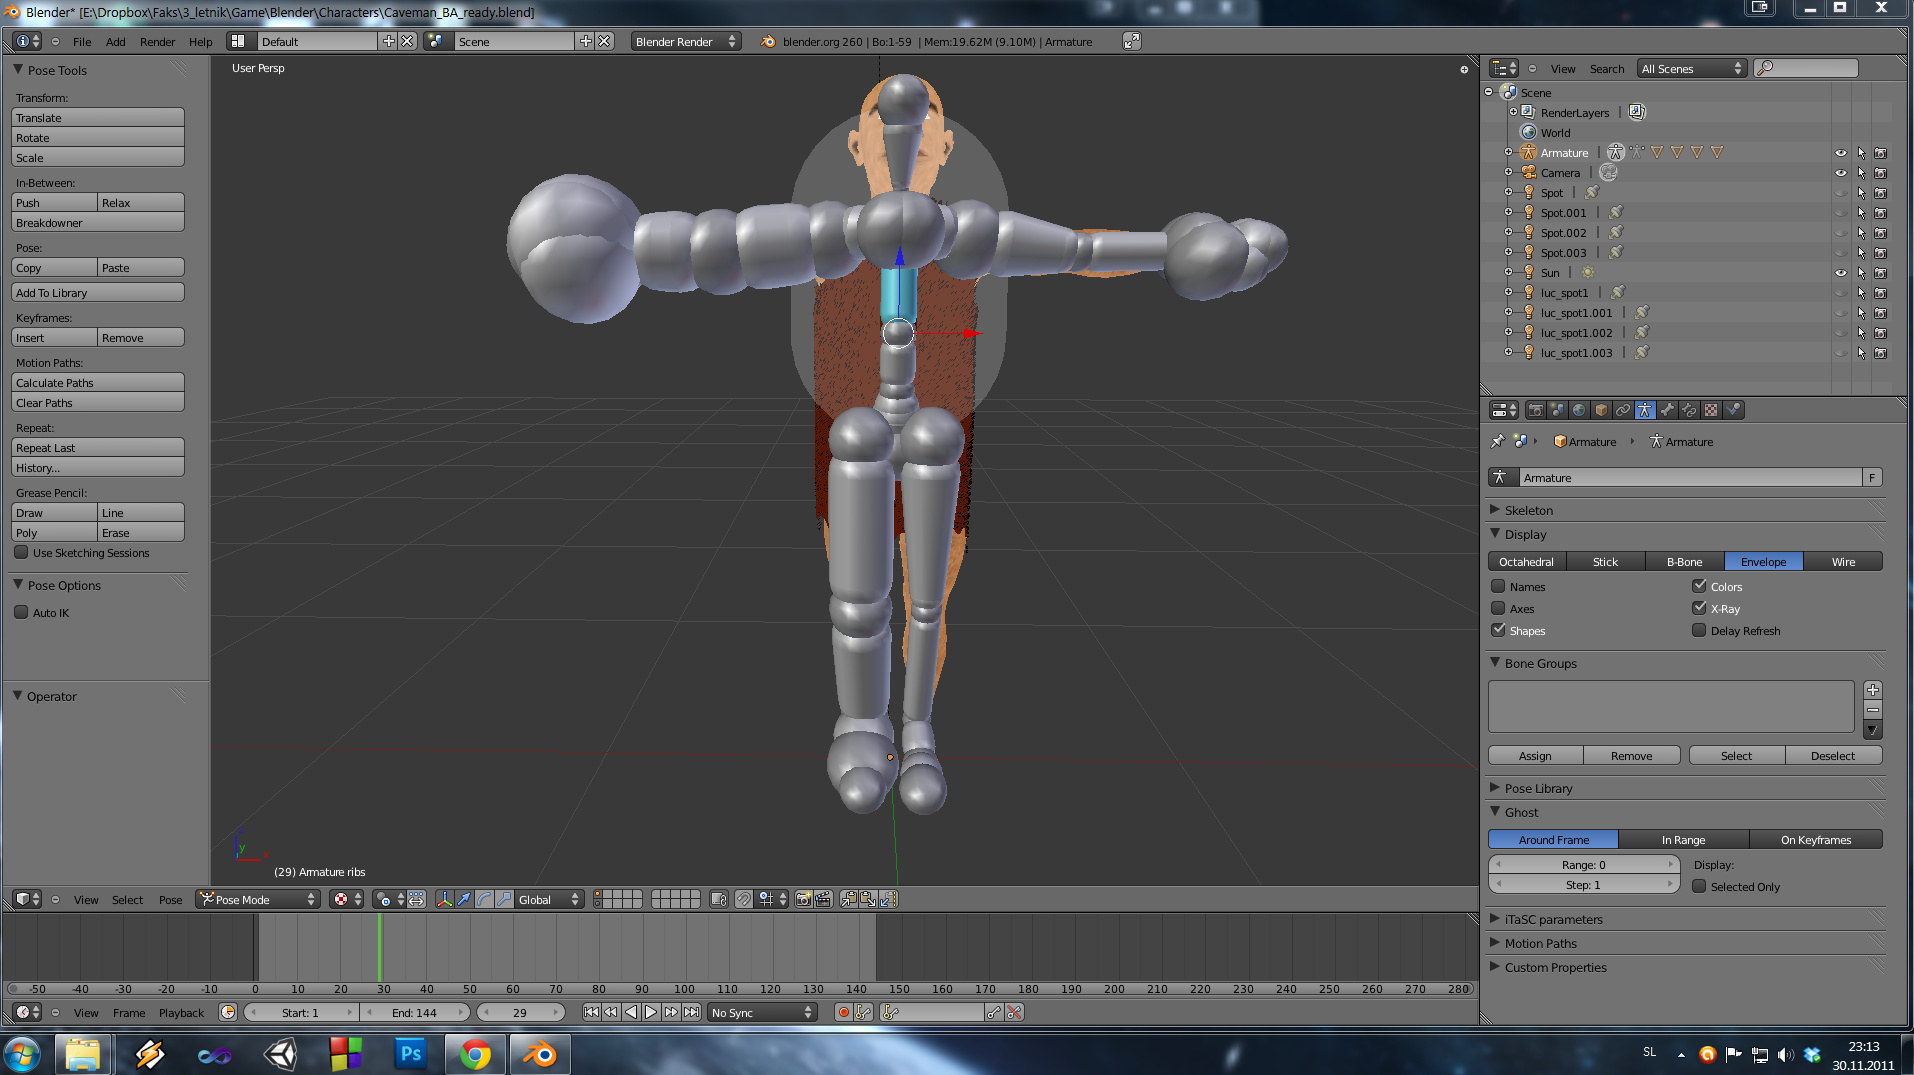Image resolution: width=1914 pixels, height=1075 pixels.
Task: Enable the Axes checkbox
Action: pos(1498,608)
